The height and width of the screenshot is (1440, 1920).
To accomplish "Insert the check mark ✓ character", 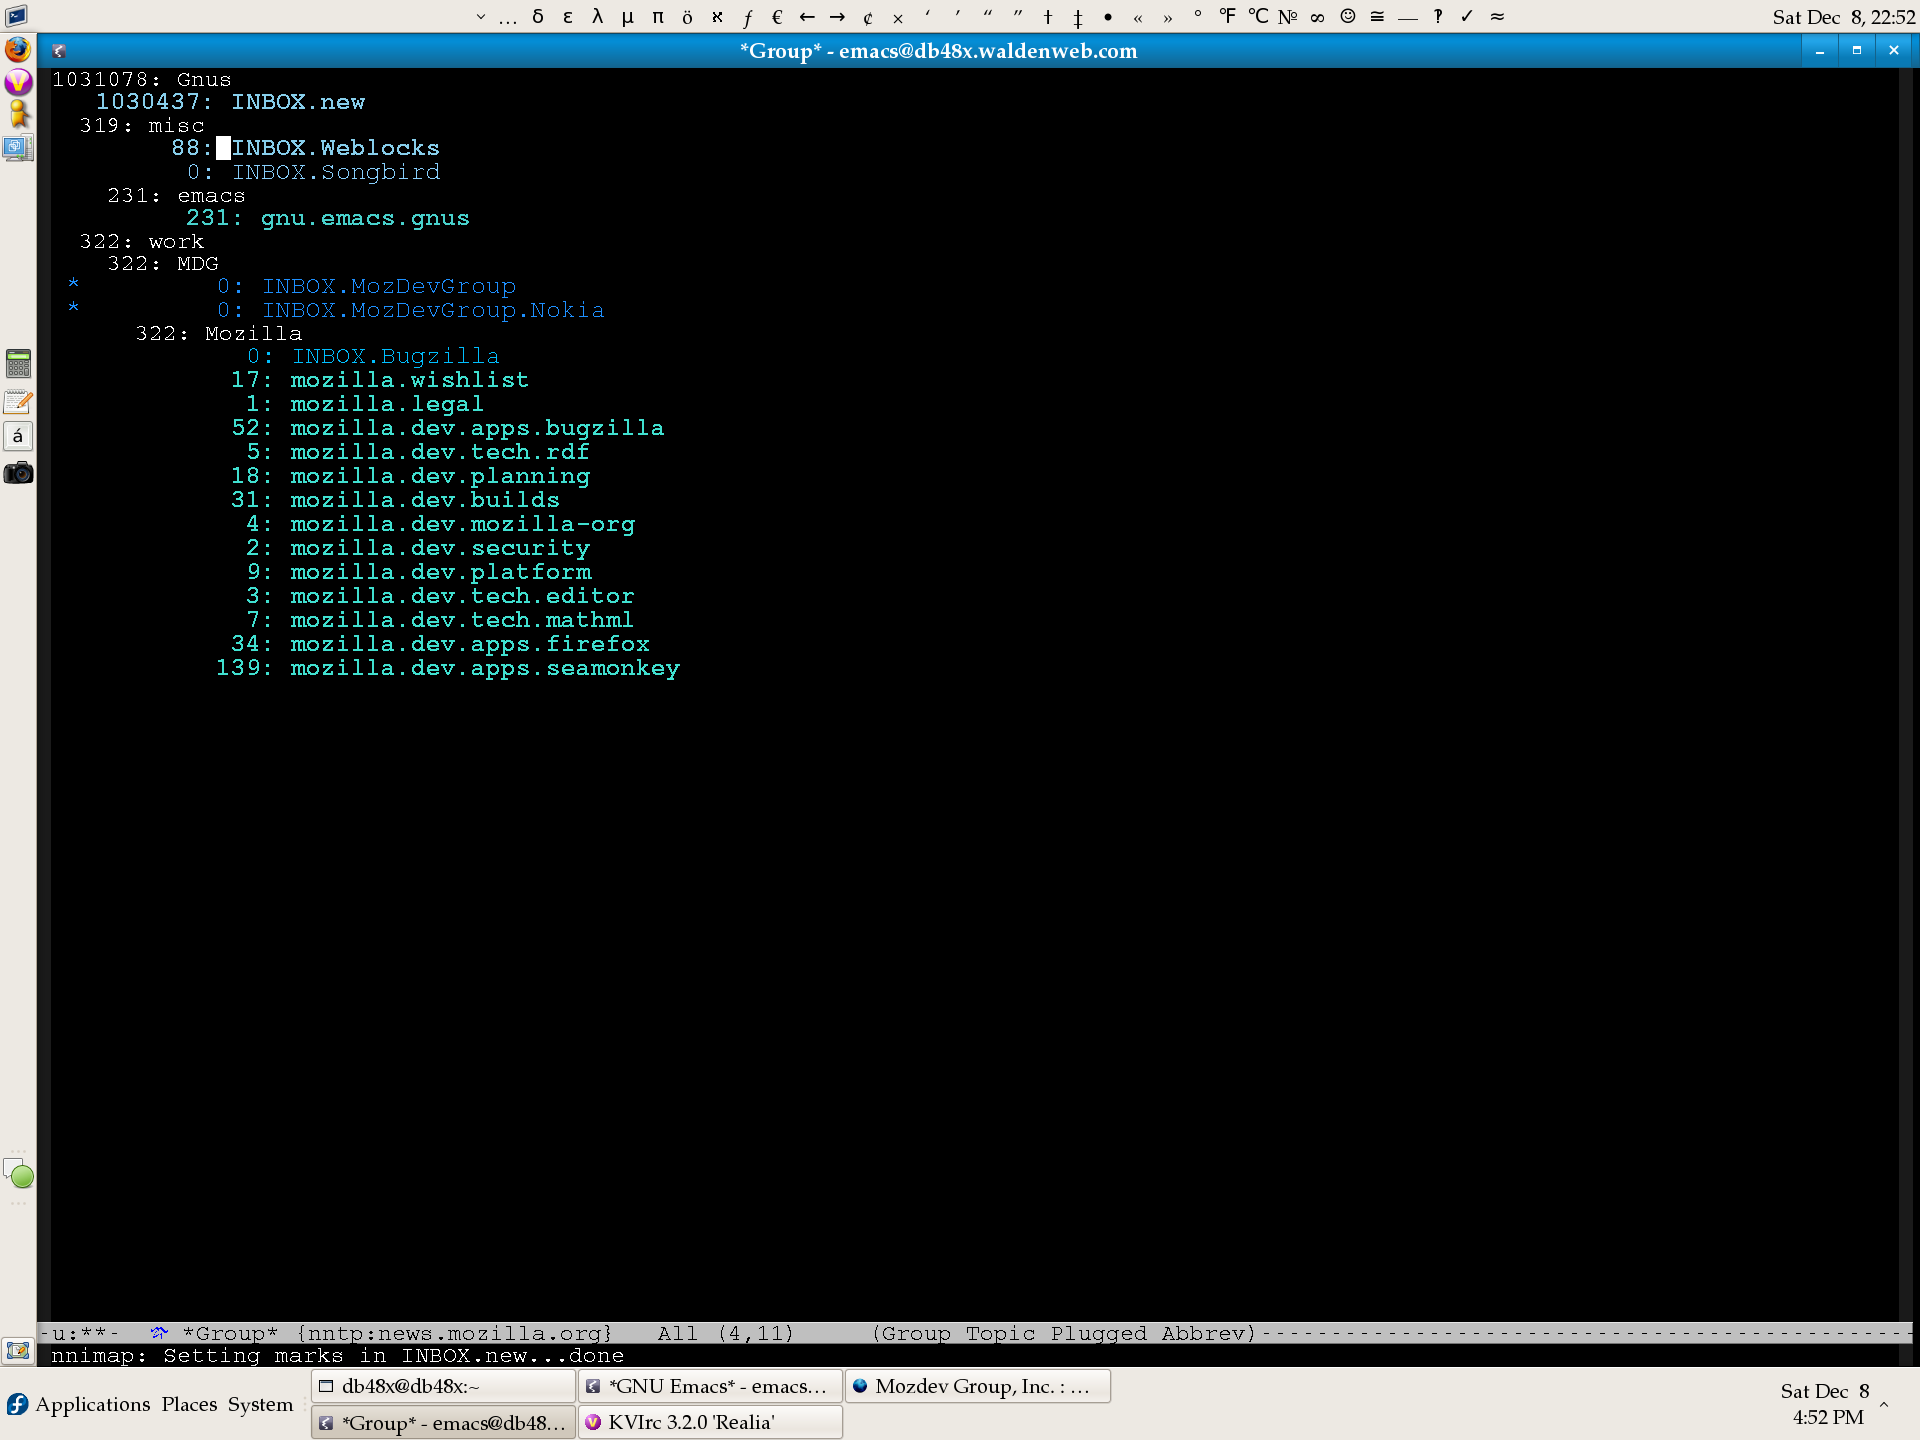I will pyautogui.click(x=1467, y=16).
